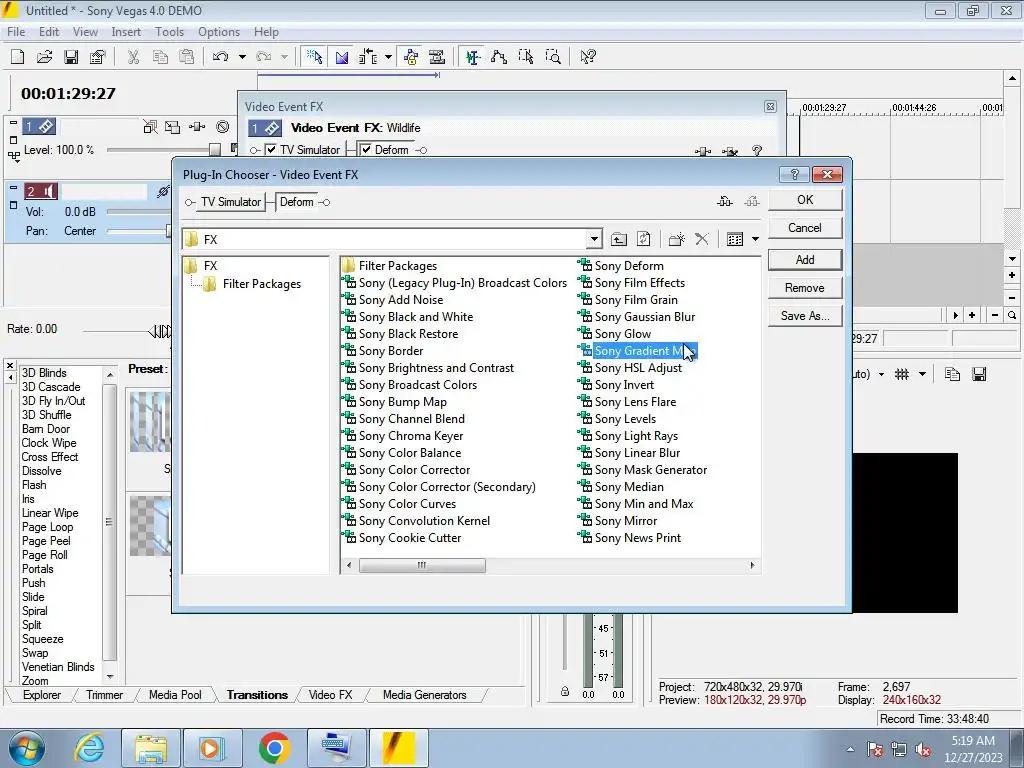
Task: Click the Views icon in Plug-In Chooser
Action: [x=735, y=240]
